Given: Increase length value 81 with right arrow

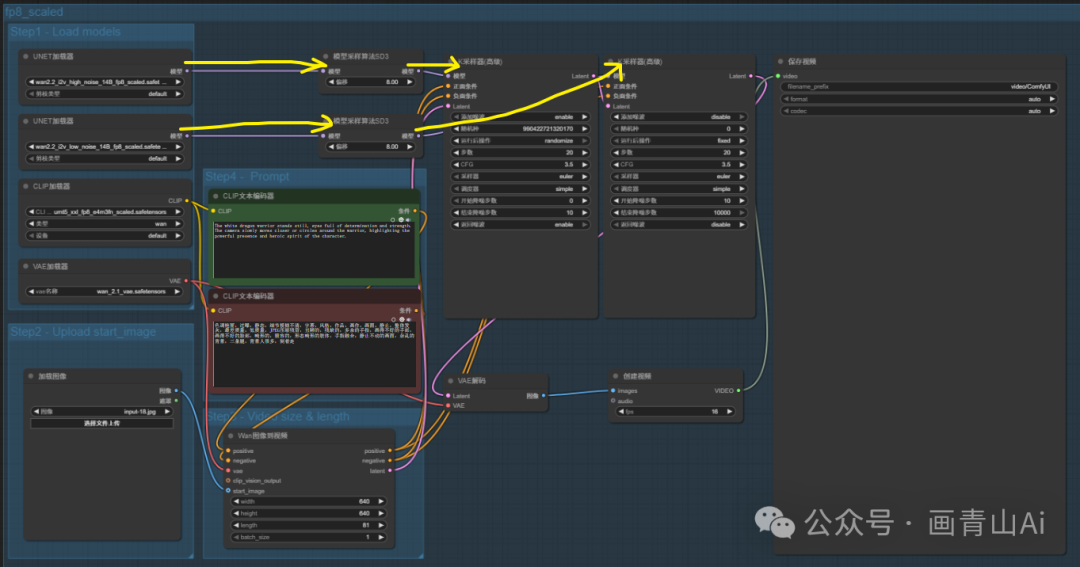Looking at the screenshot, I should pyautogui.click(x=381, y=525).
